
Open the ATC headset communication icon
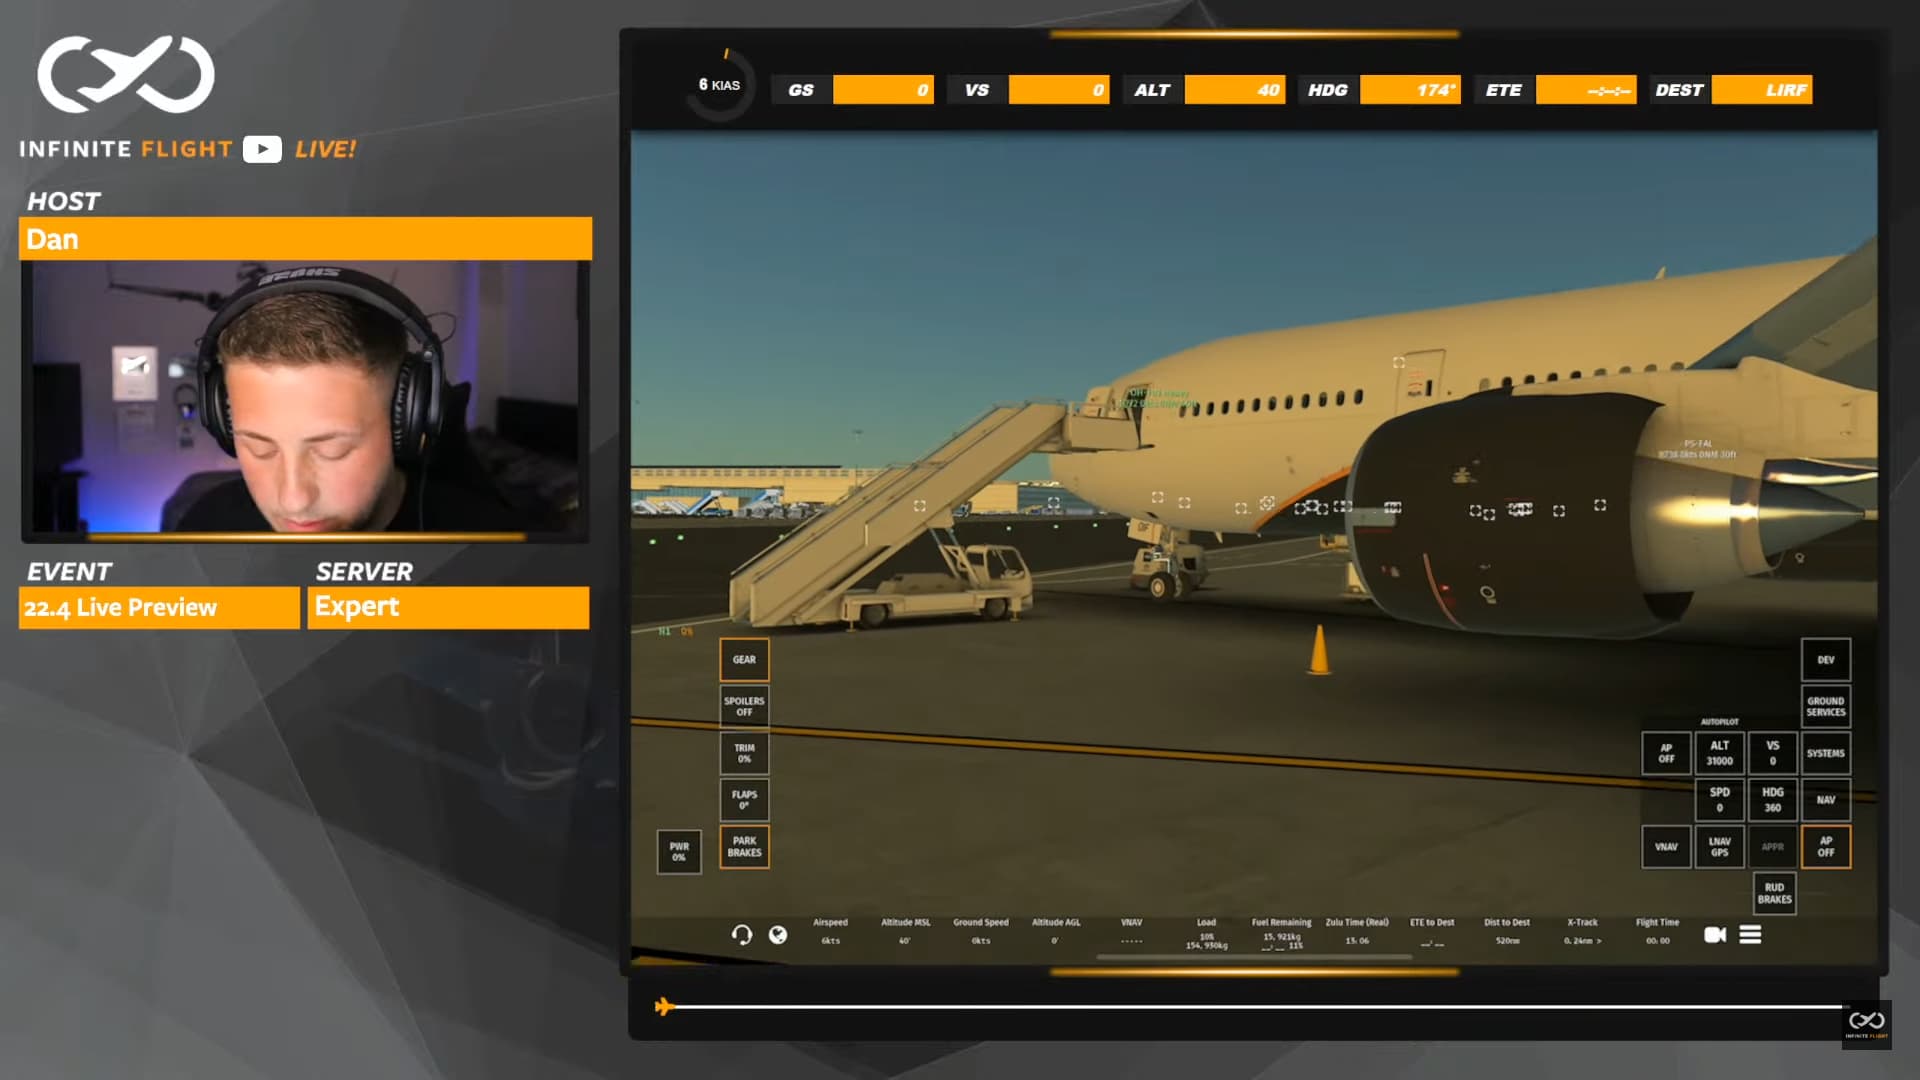(741, 934)
